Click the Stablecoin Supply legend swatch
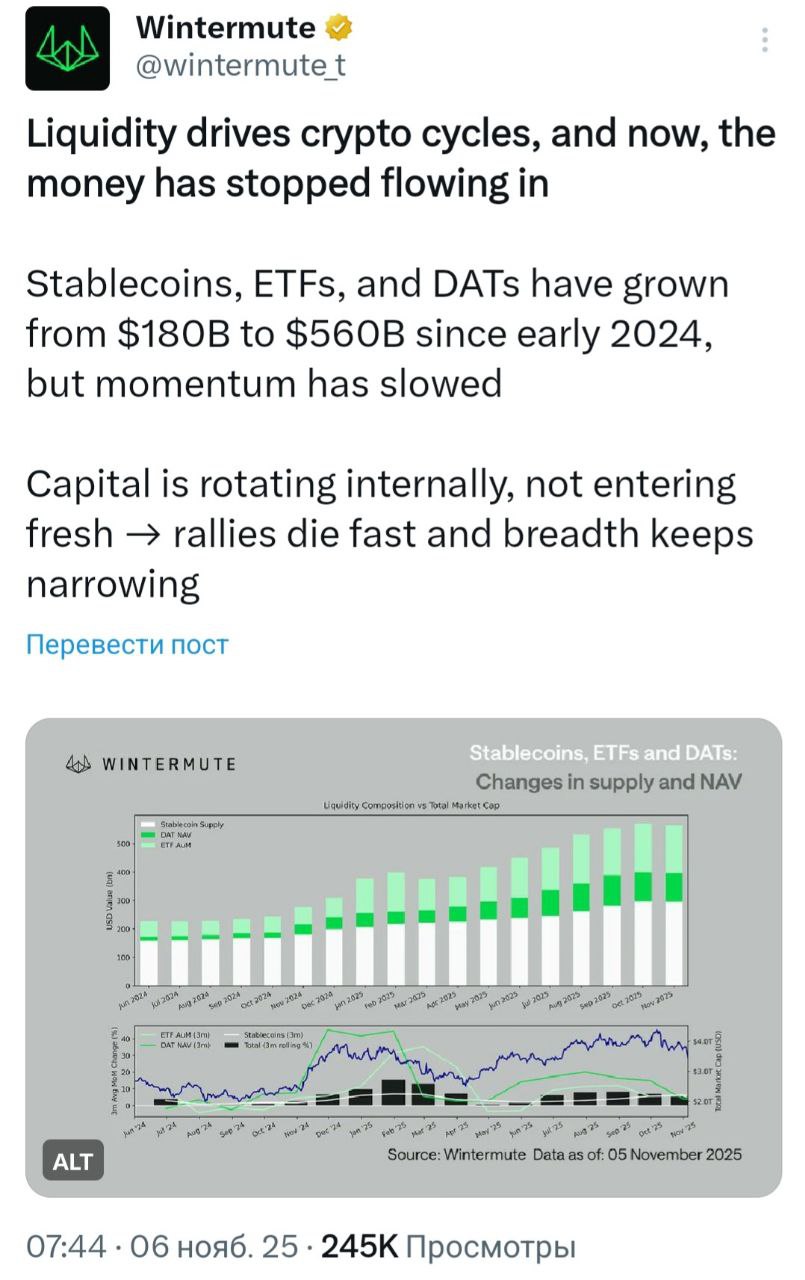This screenshot has height=1280, width=805. pyautogui.click(x=148, y=825)
